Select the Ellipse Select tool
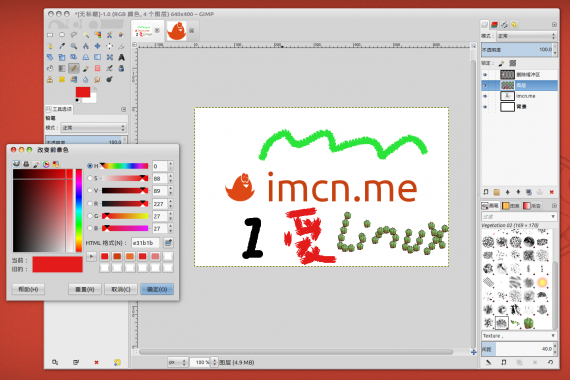Viewport: 570px width, 380px height. tap(62, 35)
